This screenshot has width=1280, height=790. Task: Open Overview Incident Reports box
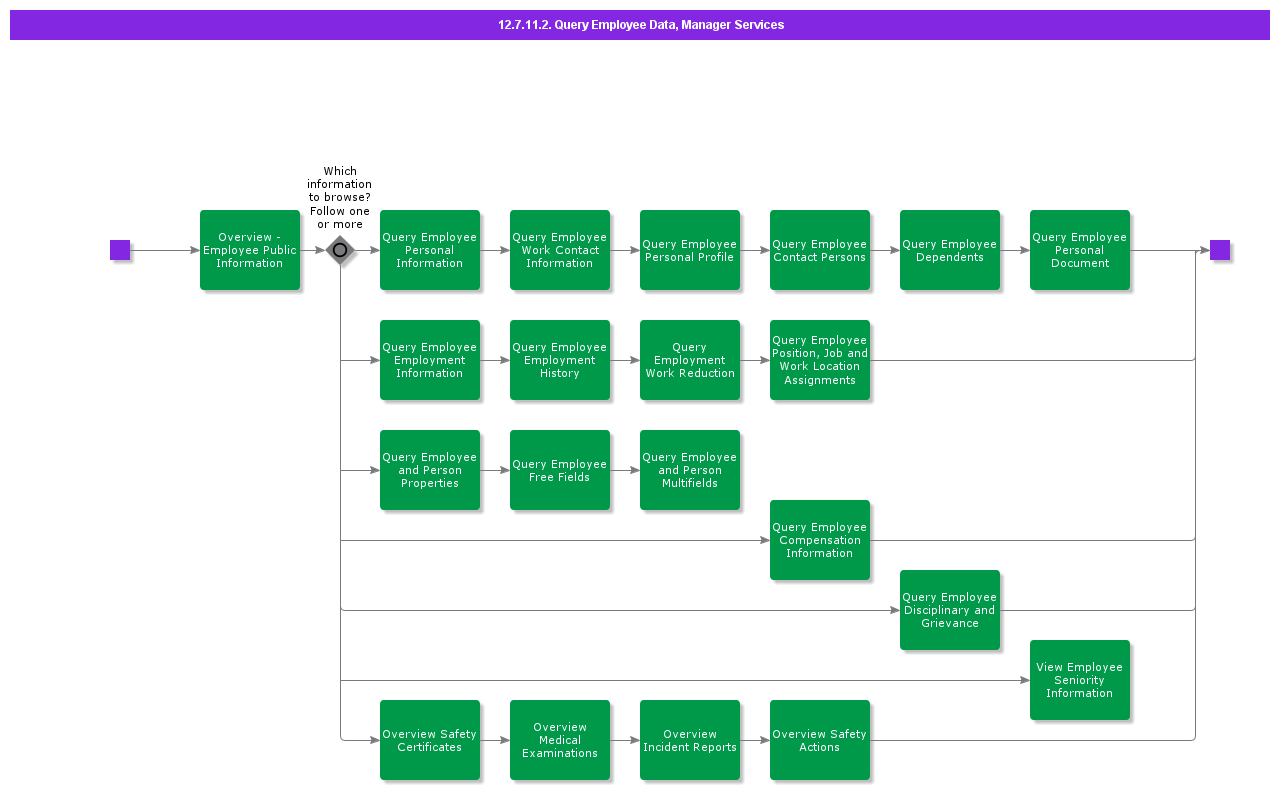[690, 740]
